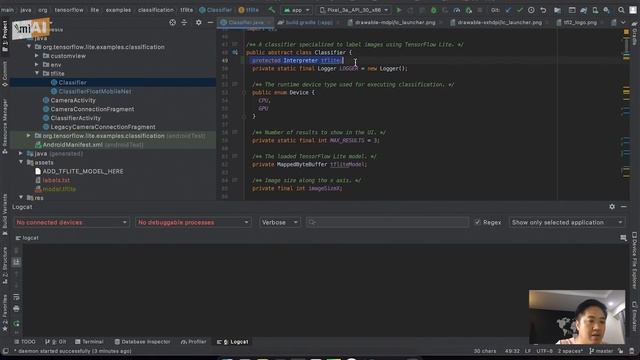Open the No debuggable processes dropdown
Image resolution: width=640 pixels, height=360 pixels.
pos(193,222)
